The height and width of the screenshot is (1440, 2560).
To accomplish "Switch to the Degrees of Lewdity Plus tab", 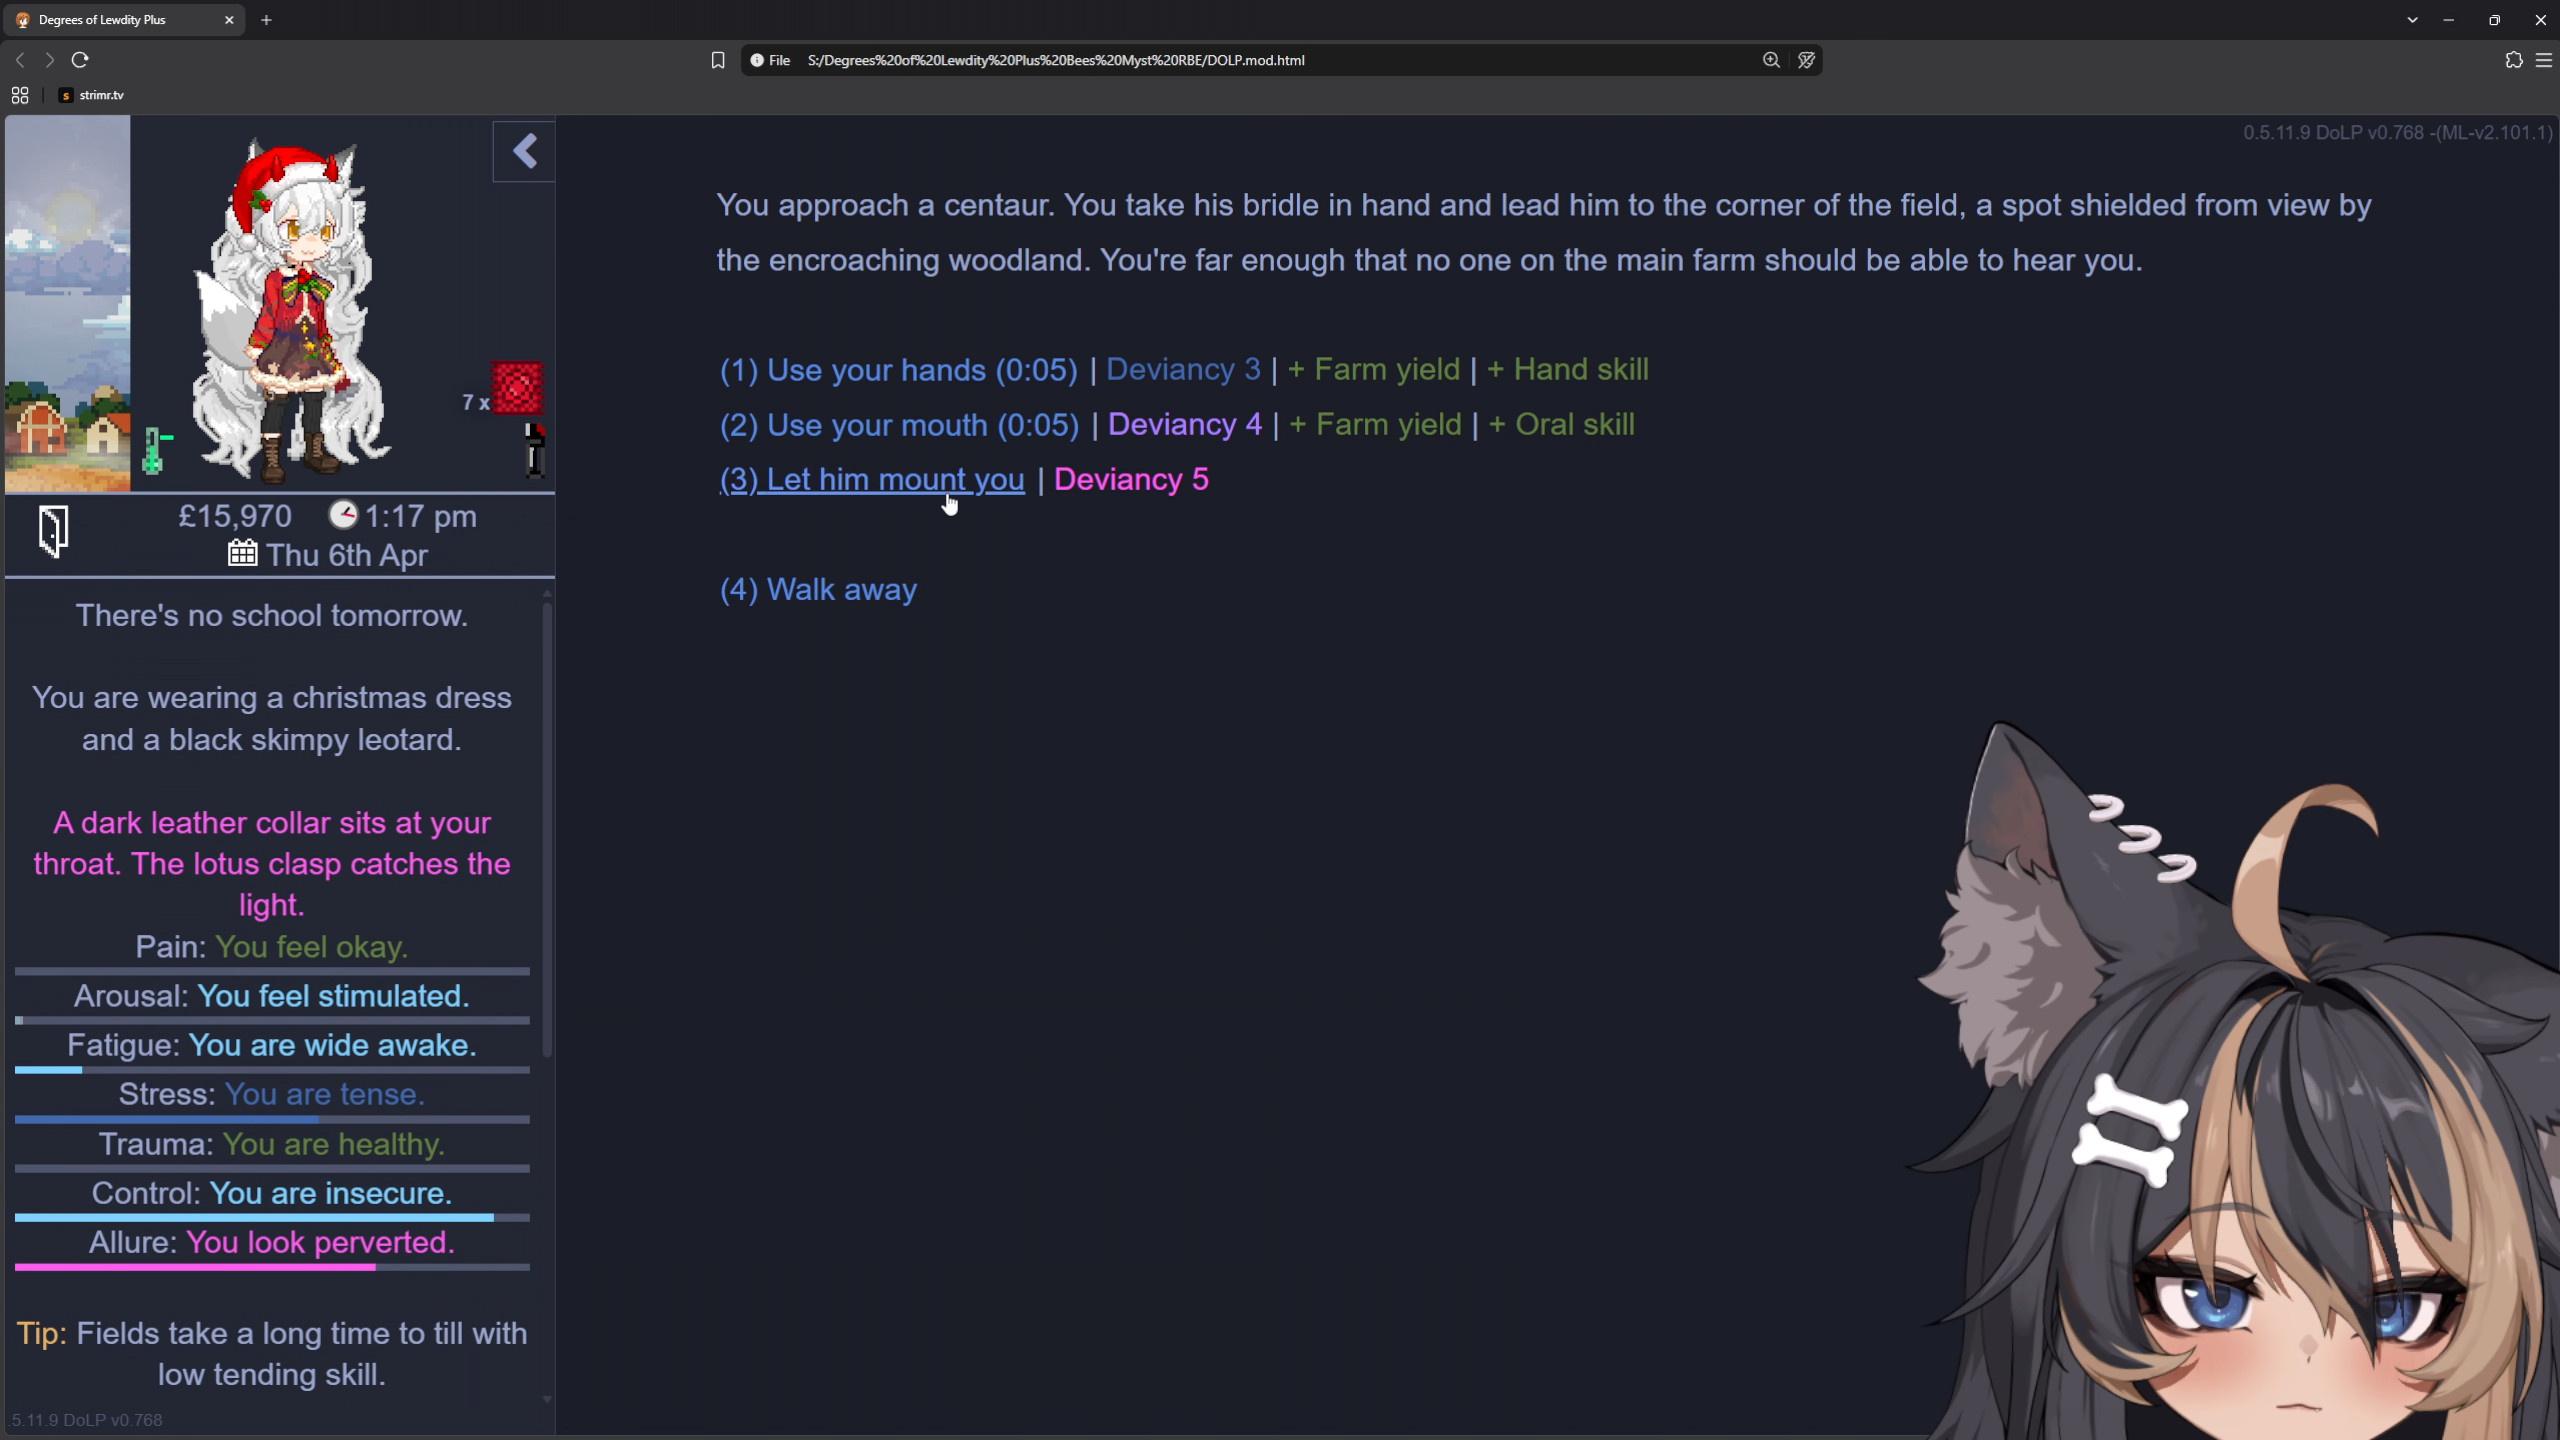I will (x=123, y=20).
